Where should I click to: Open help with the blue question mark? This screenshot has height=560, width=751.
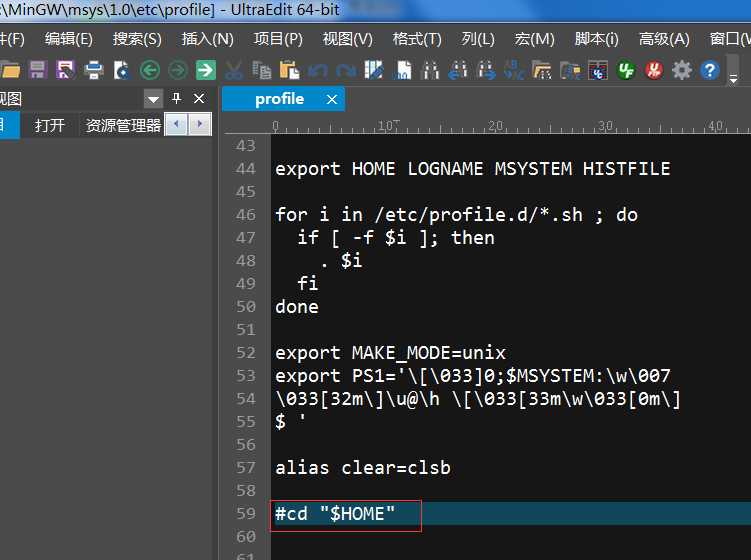[710, 70]
